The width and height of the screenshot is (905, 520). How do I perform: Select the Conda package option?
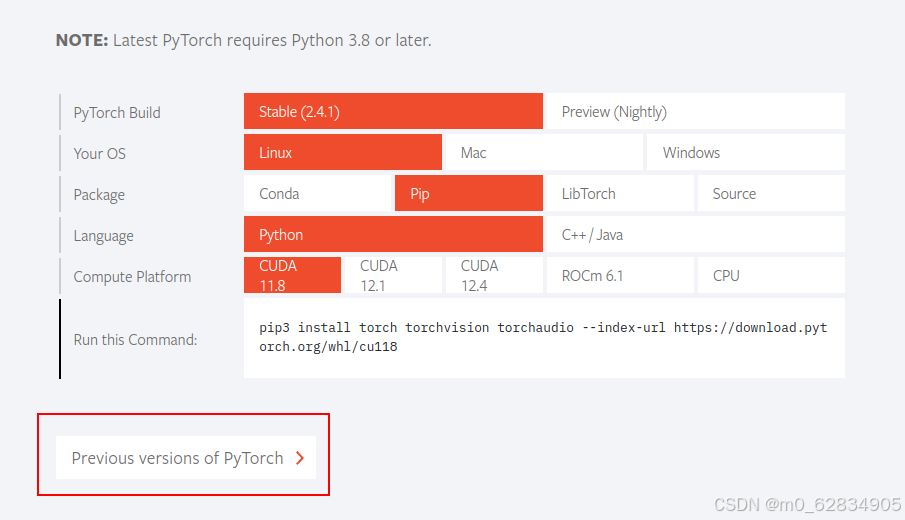(x=317, y=193)
